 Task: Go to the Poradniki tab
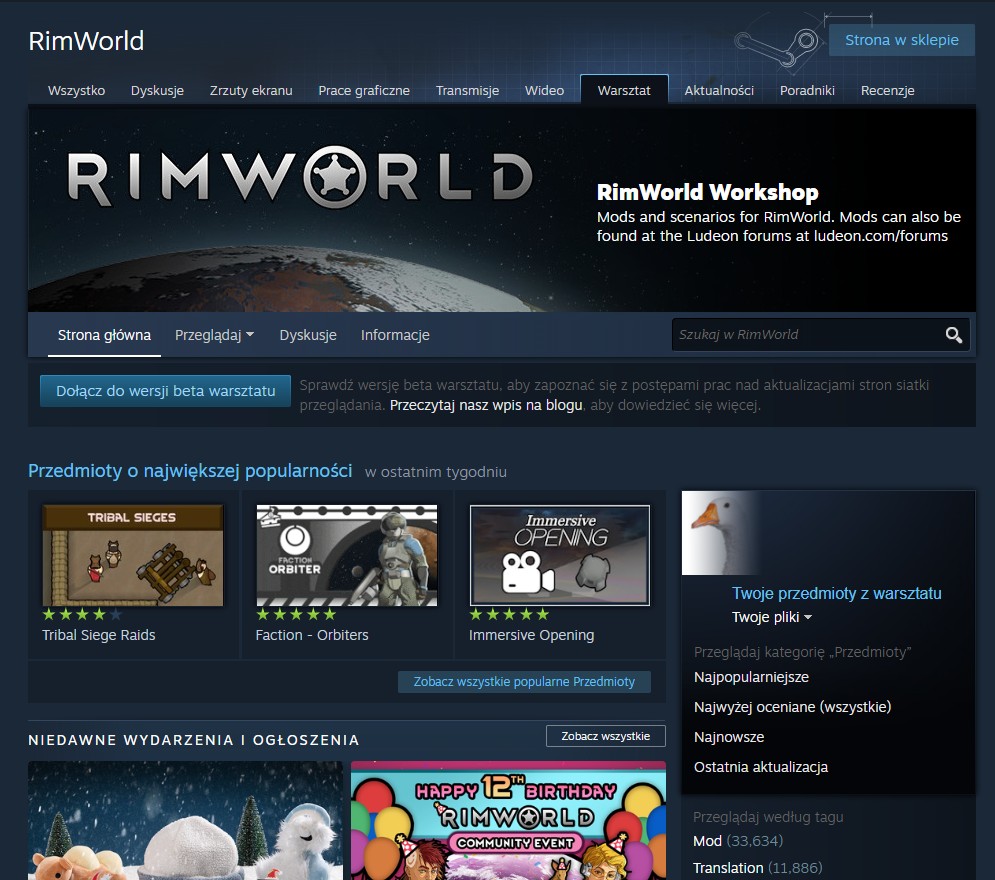click(x=807, y=90)
